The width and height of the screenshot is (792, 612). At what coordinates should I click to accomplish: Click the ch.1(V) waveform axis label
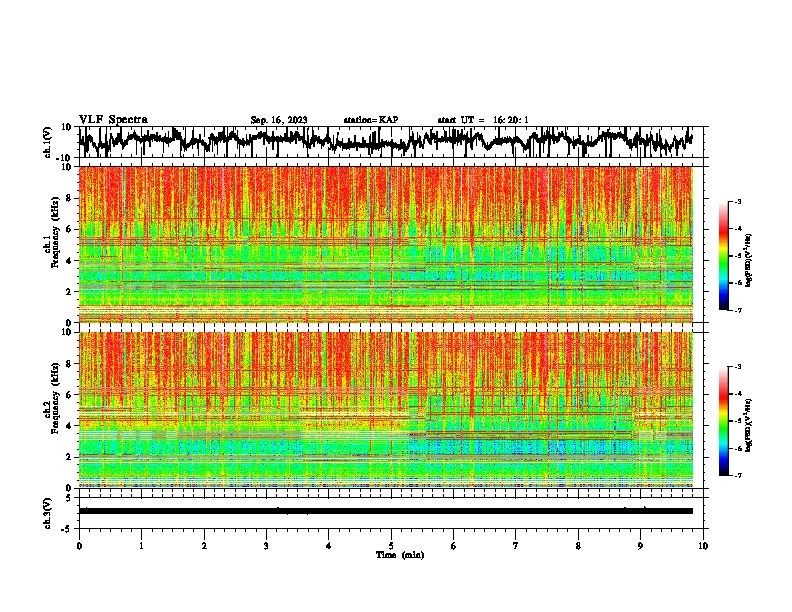[x=48, y=142]
